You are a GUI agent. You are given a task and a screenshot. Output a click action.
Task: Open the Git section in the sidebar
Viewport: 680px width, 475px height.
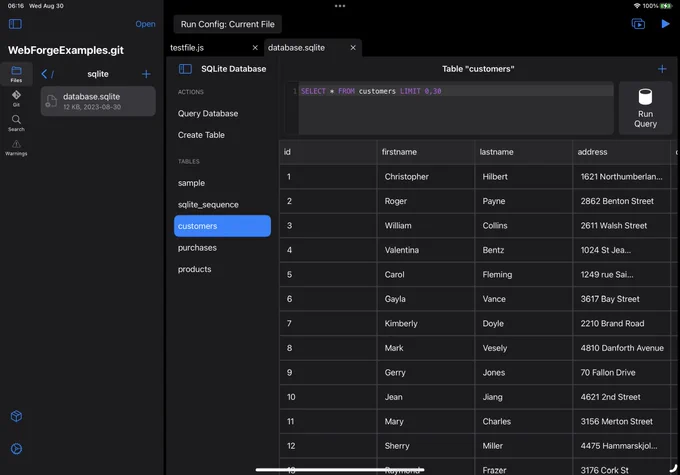(16, 98)
